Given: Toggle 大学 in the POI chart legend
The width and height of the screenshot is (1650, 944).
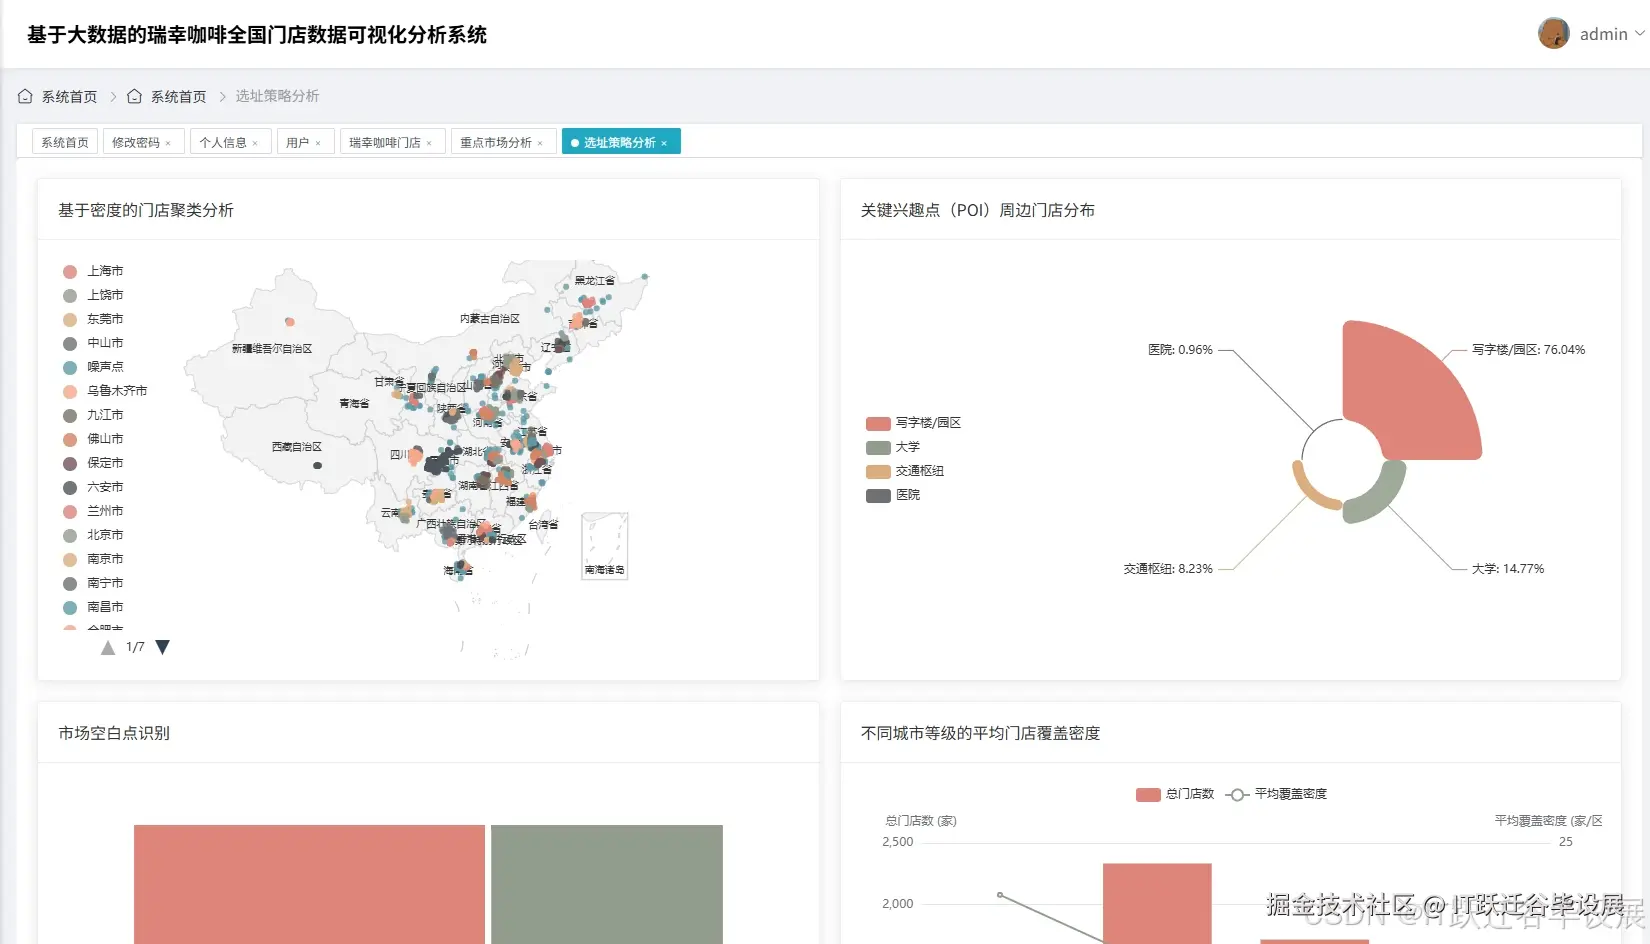Looking at the screenshot, I should (893, 447).
